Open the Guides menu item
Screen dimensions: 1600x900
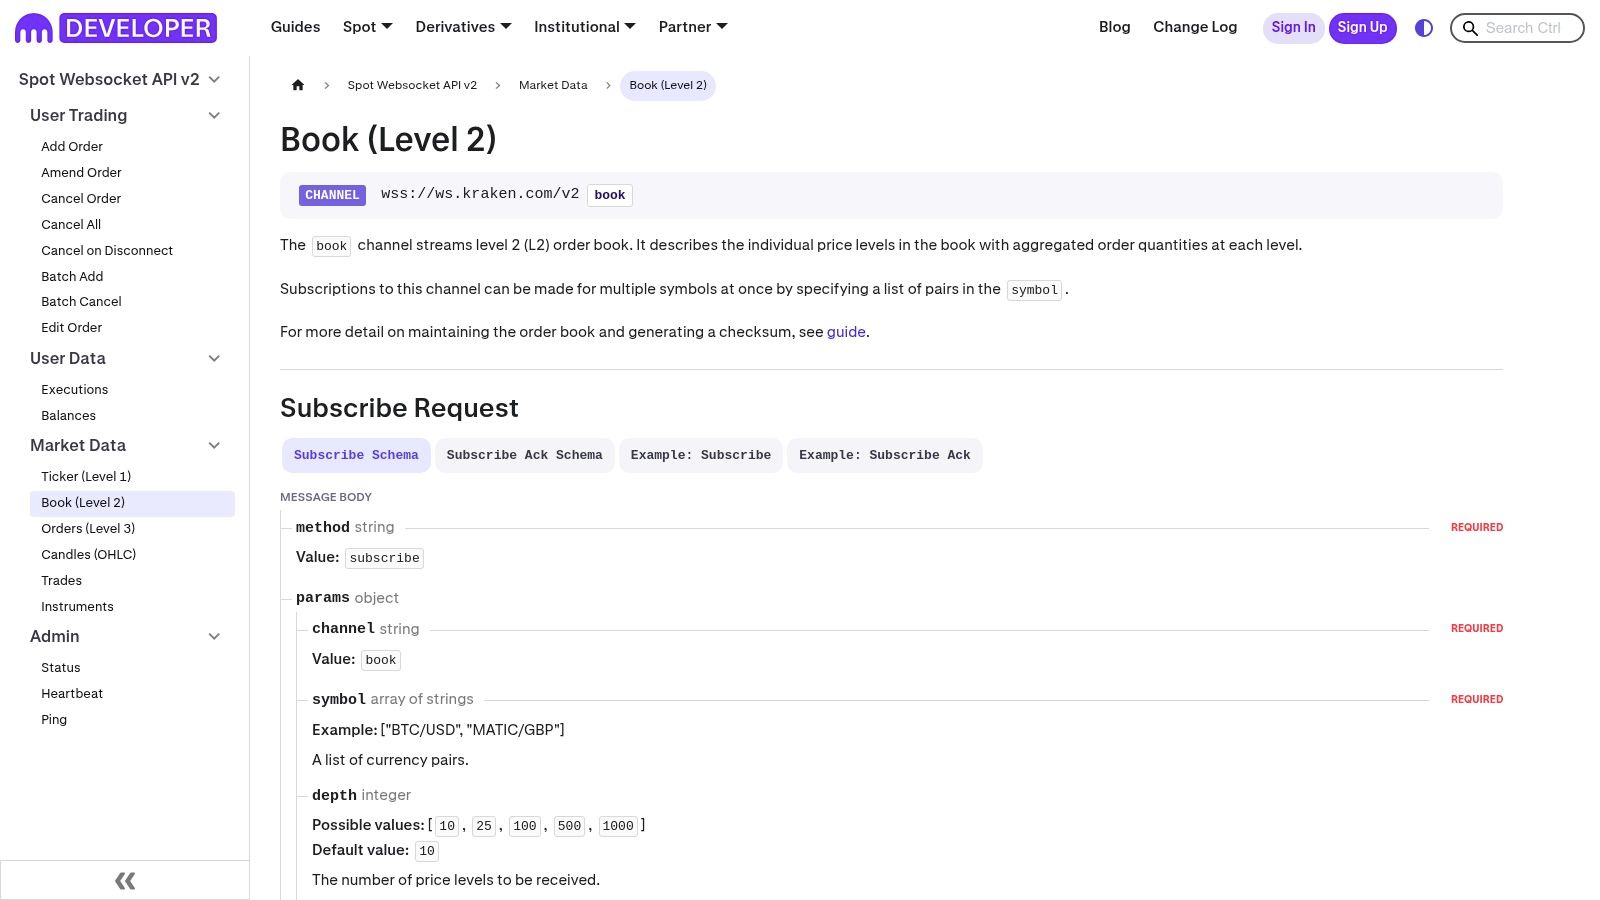tap(295, 27)
